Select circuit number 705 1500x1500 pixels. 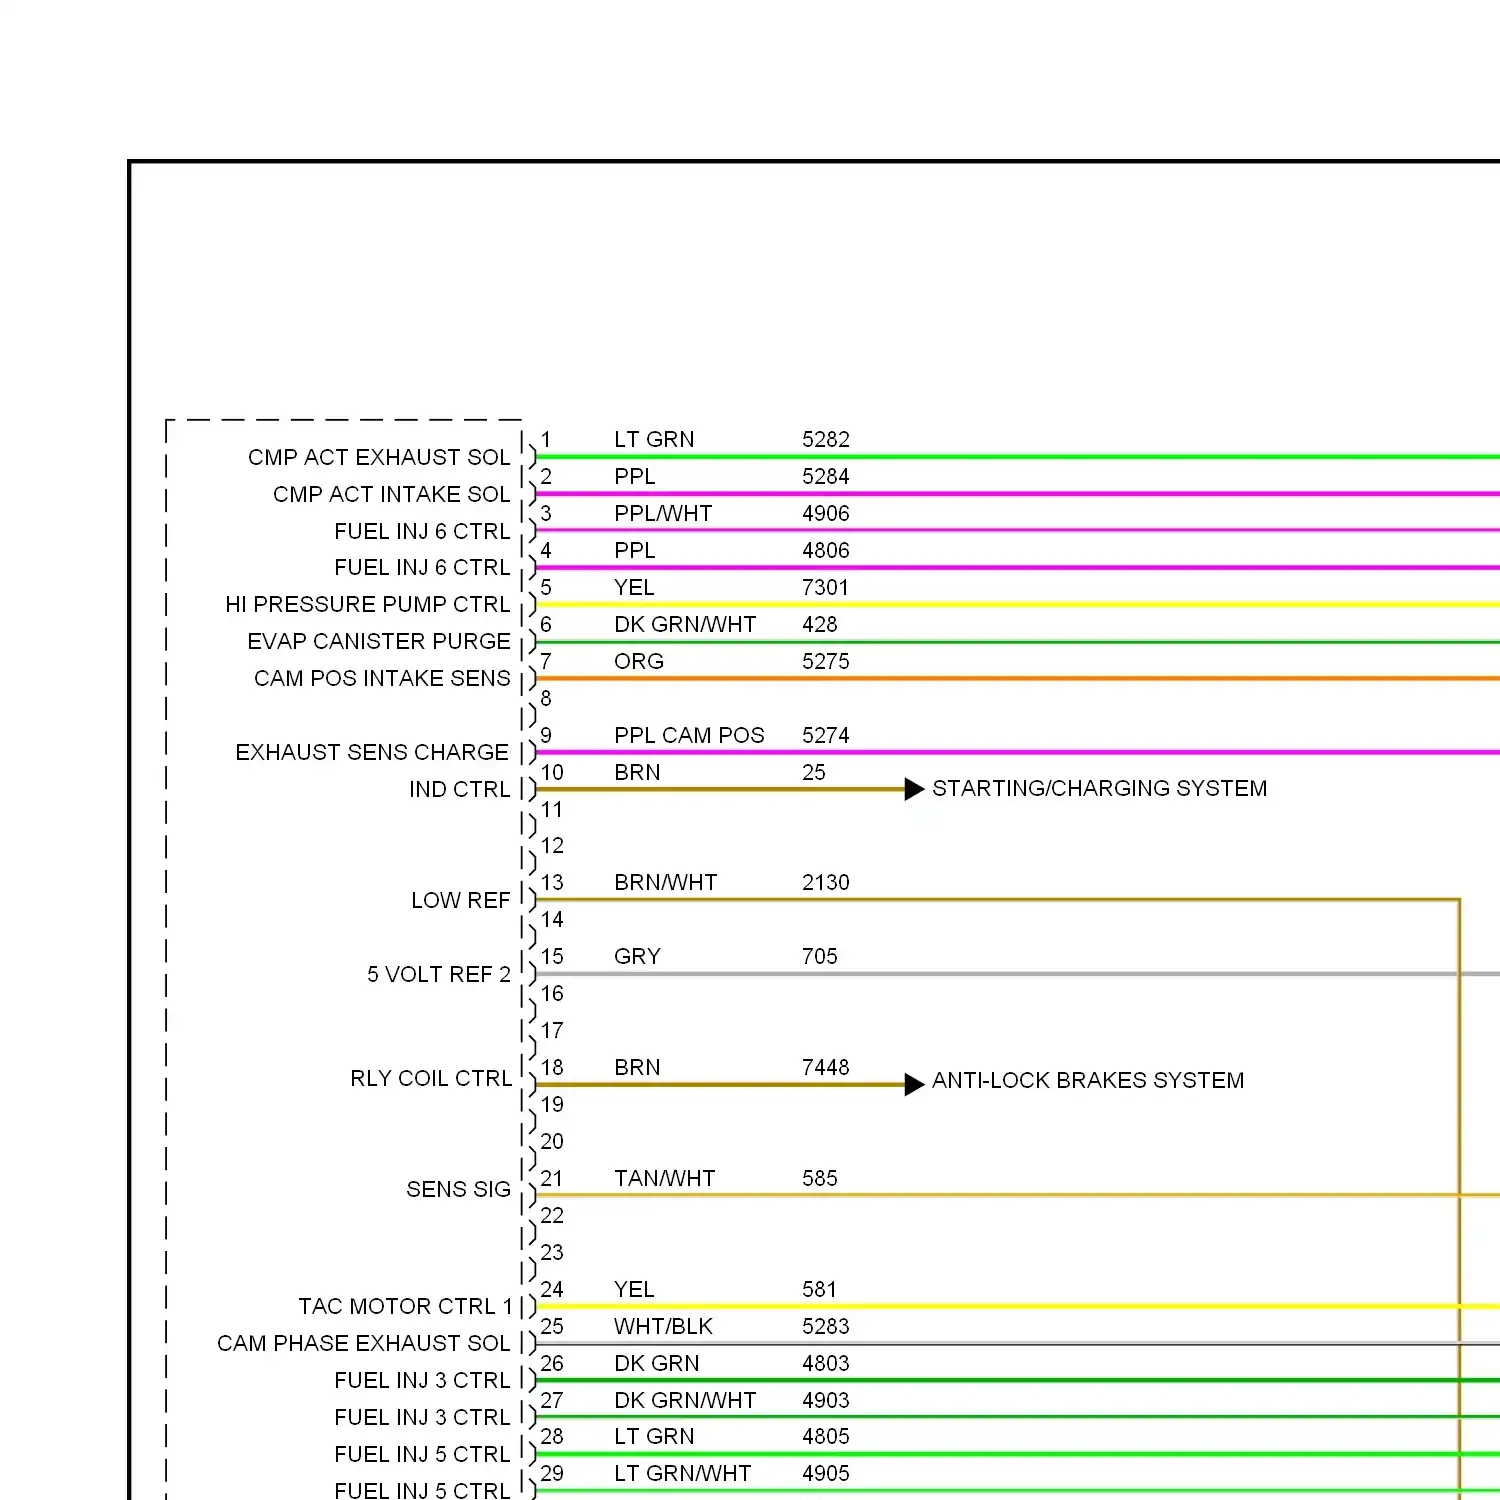(x=820, y=956)
